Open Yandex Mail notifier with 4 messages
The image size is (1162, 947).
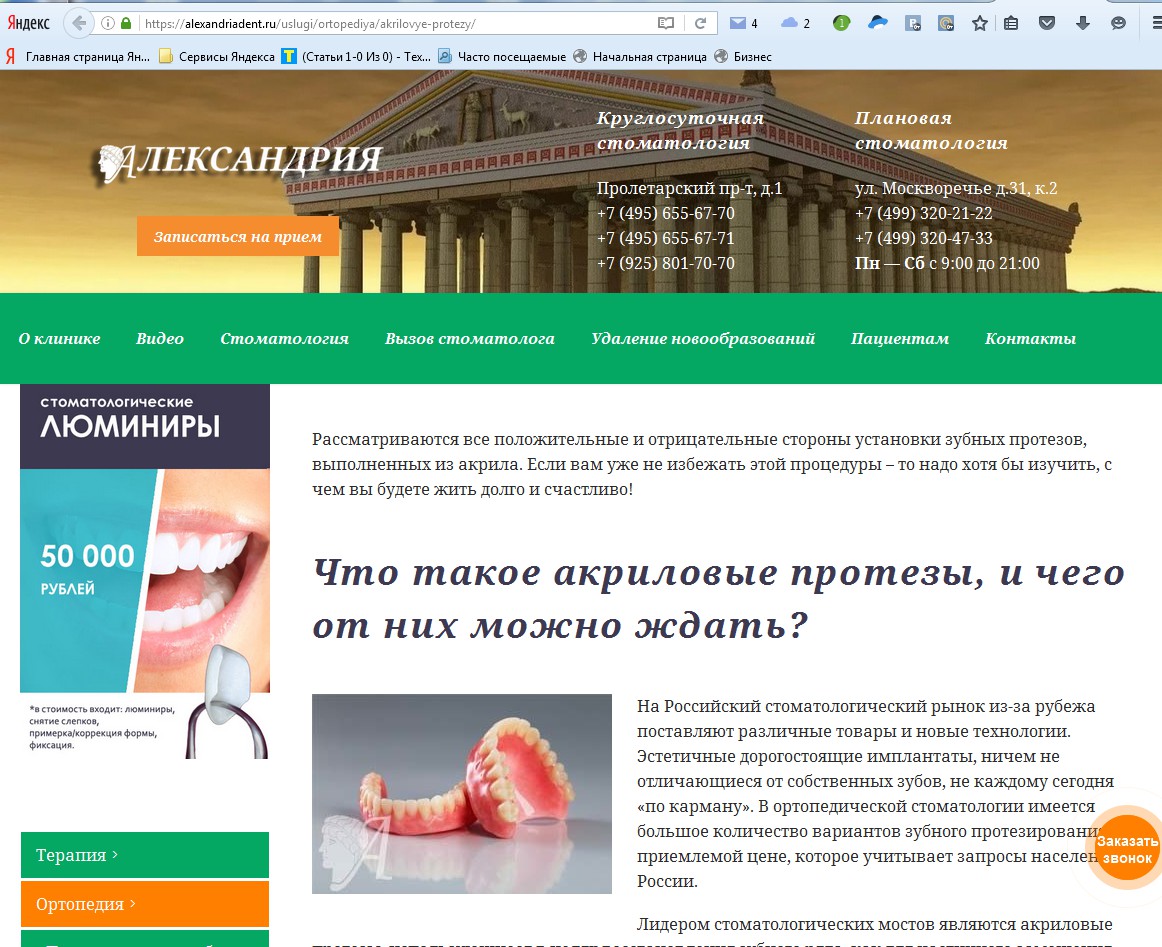pos(743,24)
